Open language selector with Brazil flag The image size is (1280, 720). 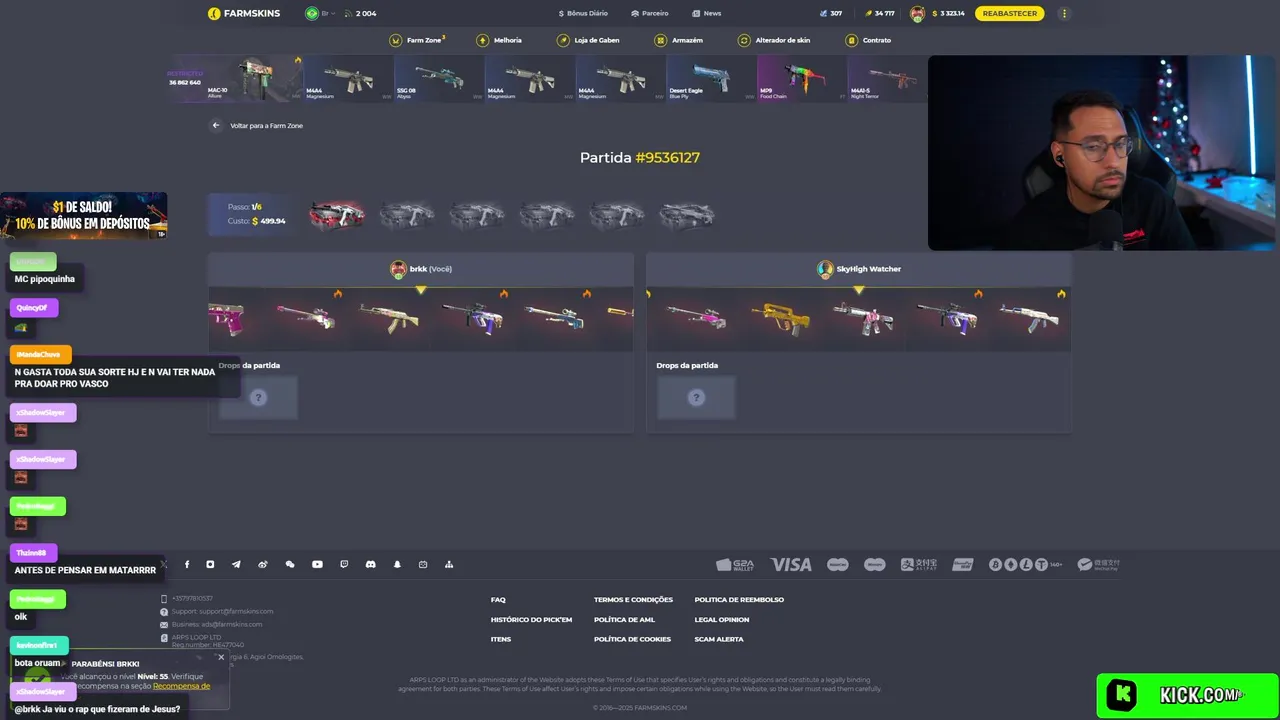pyautogui.click(x=318, y=13)
